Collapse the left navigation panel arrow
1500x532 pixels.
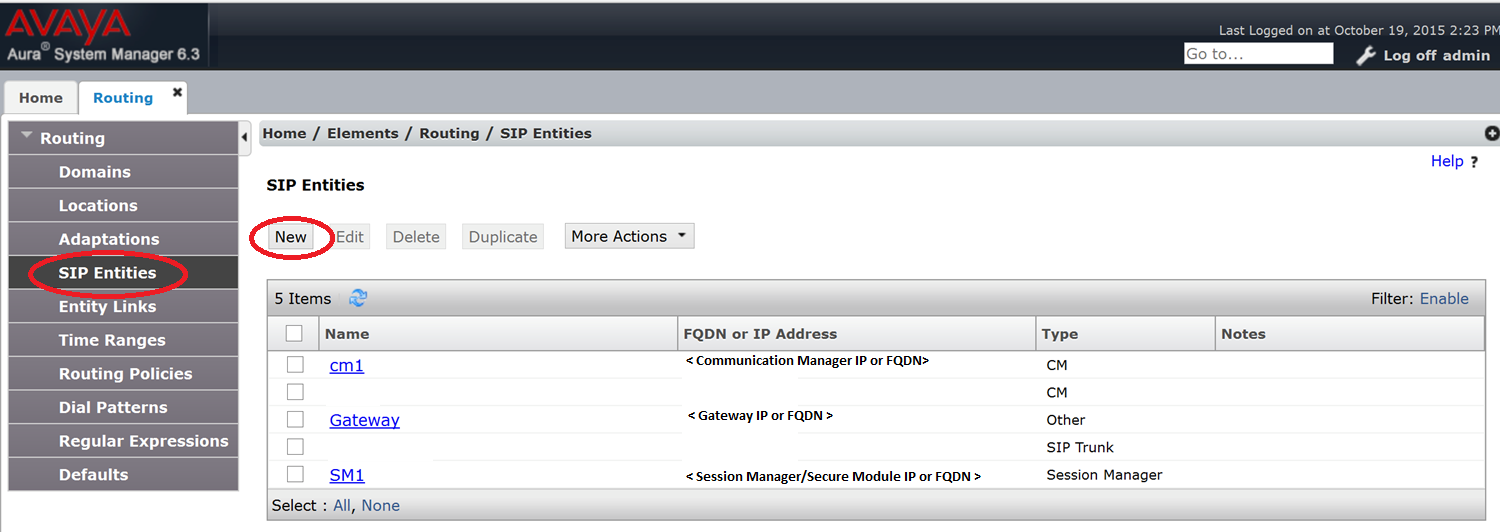pyautogui.click(x=245, y=137)
